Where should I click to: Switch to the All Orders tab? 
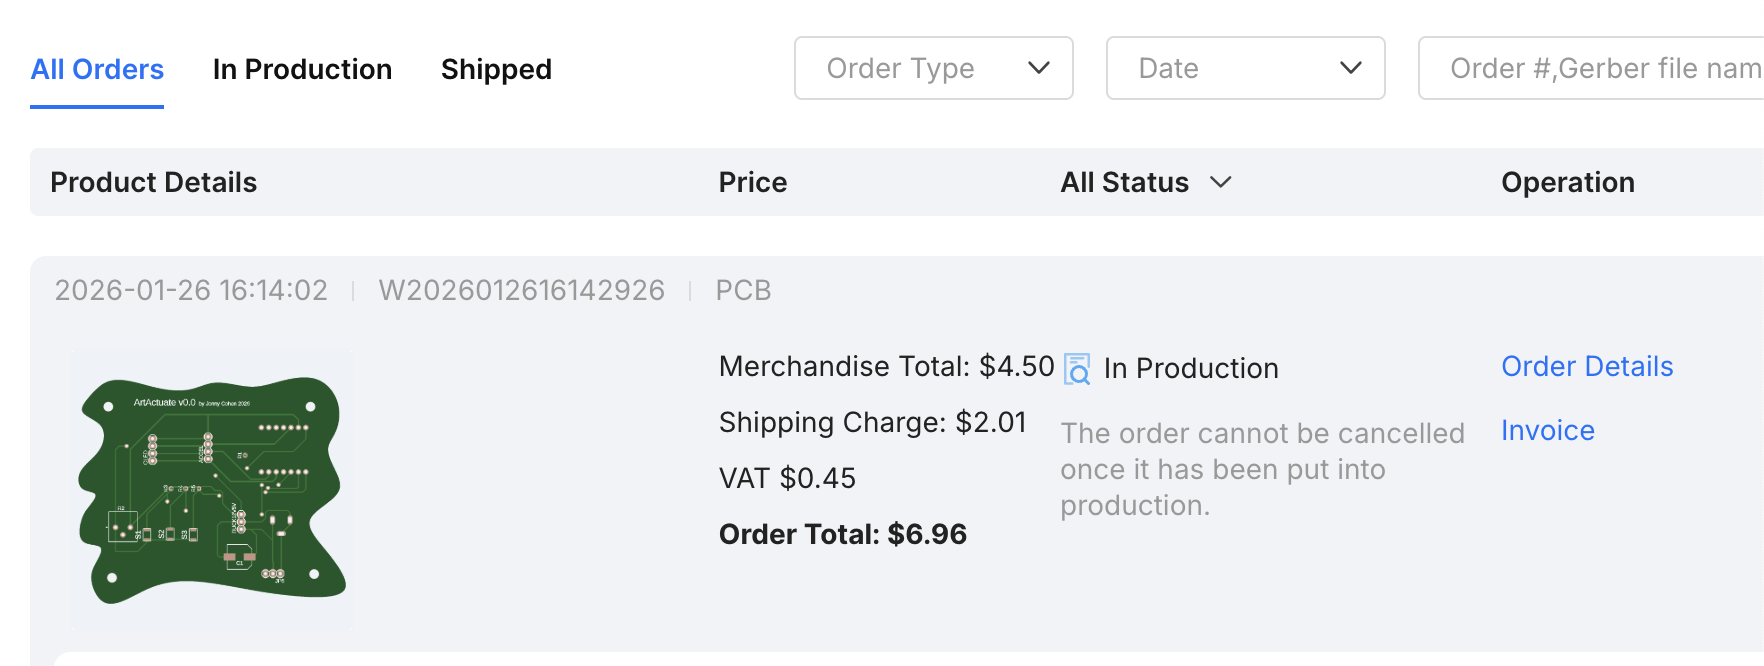[97, 69]
